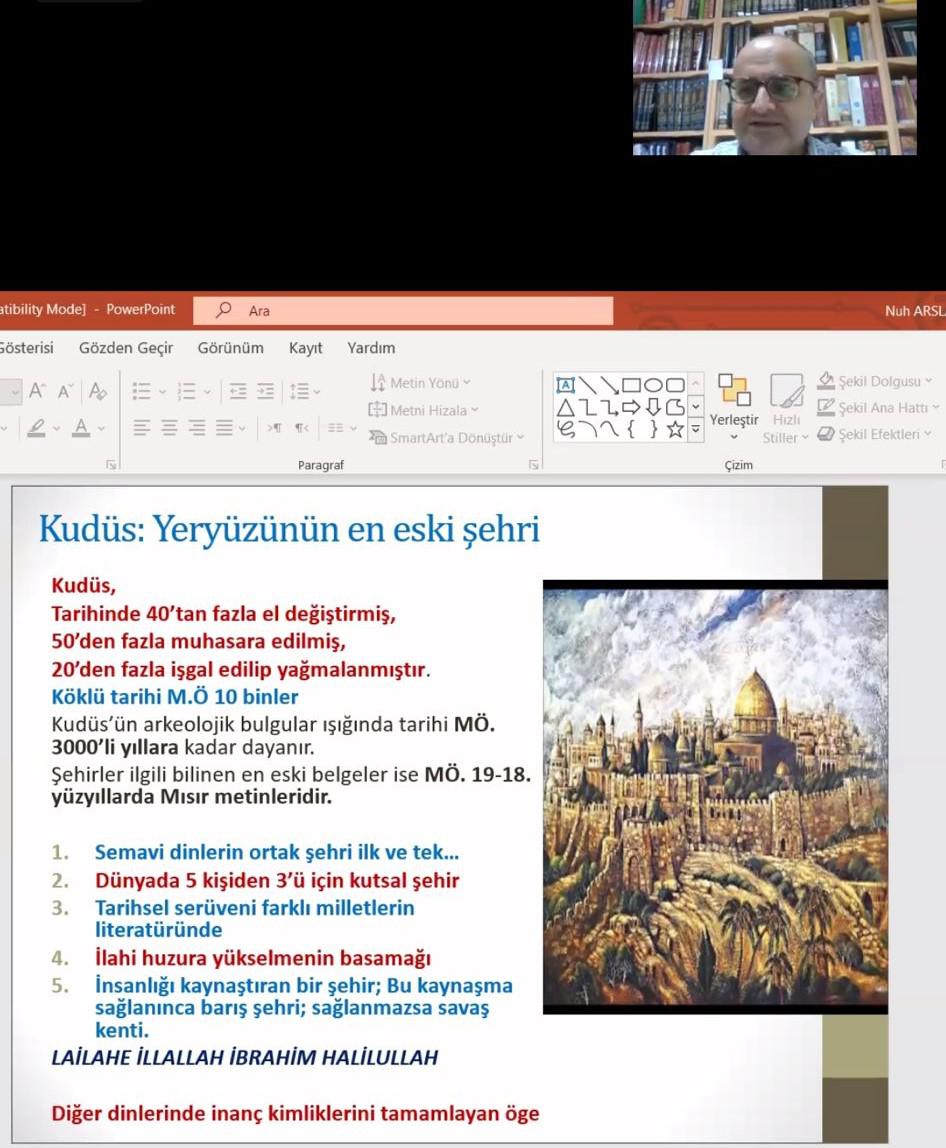Toggle center text alignment

[x=169, y=428]
